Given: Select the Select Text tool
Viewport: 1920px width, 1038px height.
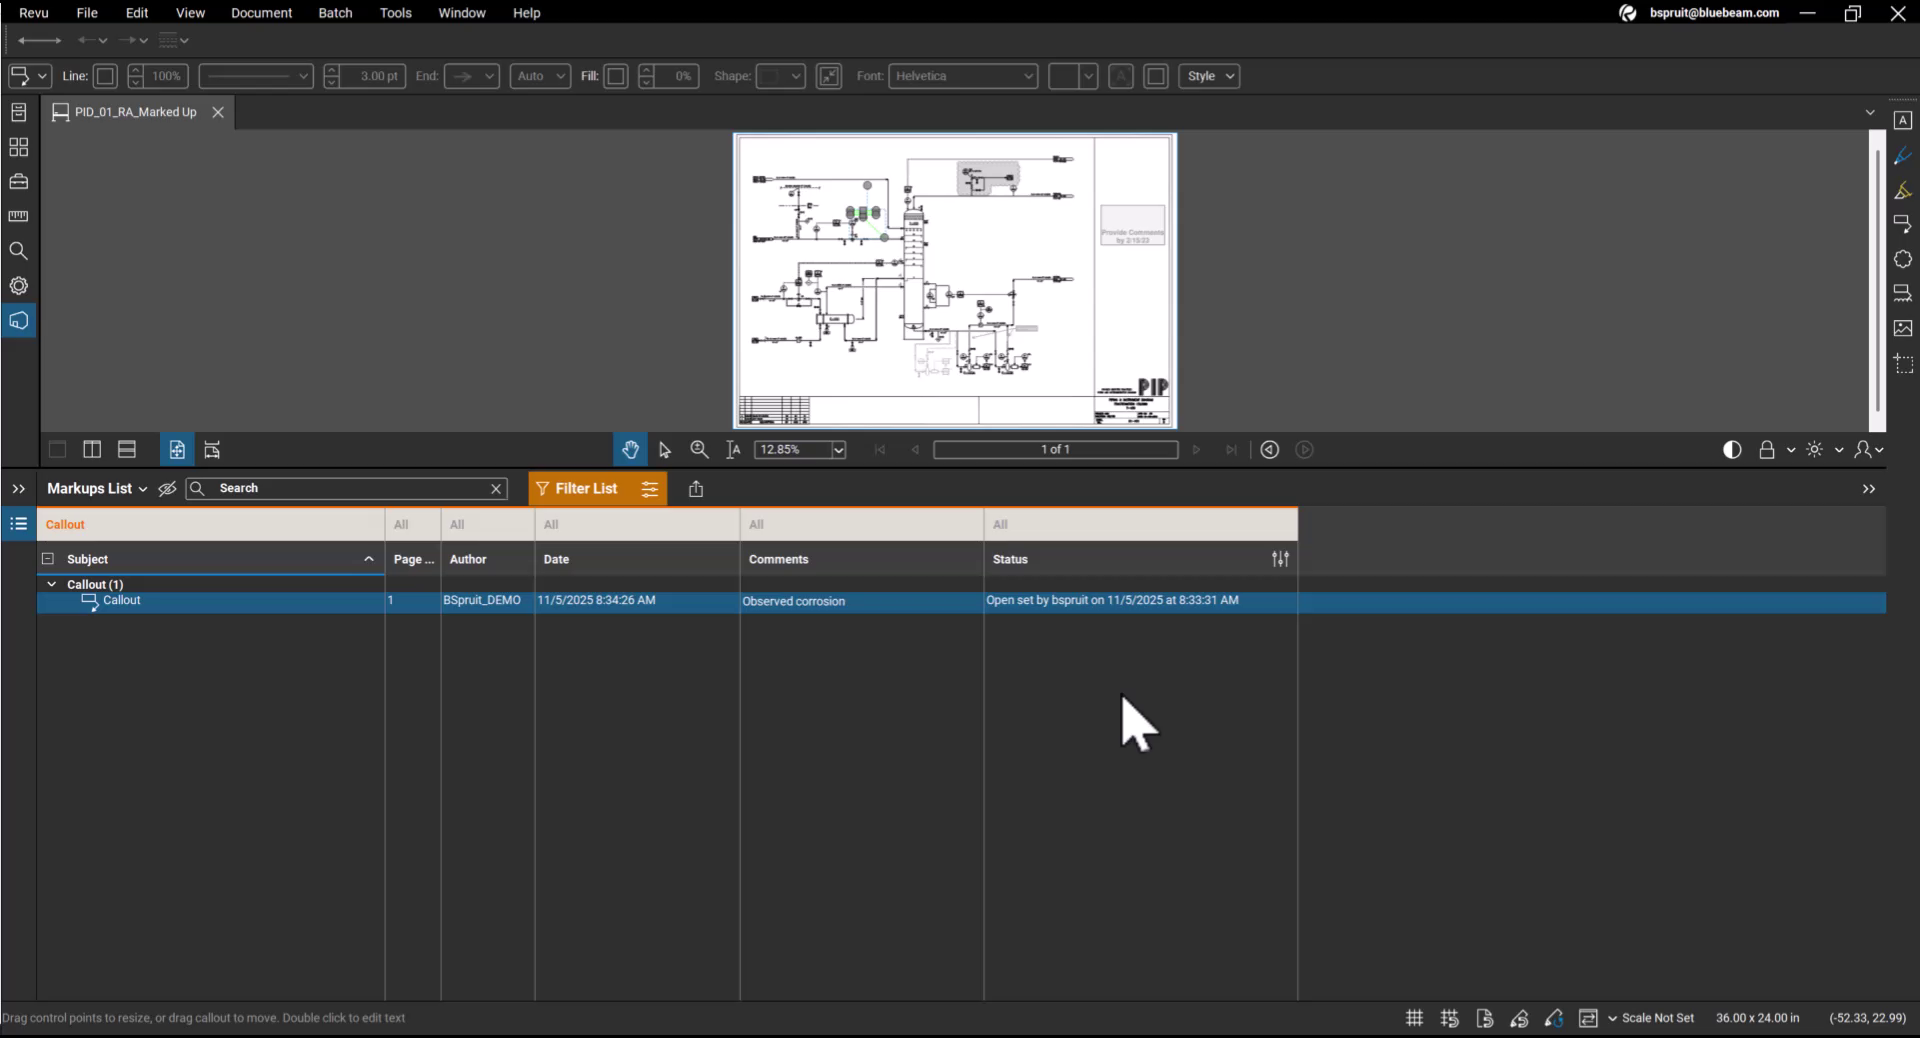Looking at the screenshot, I should coord(734,450).
